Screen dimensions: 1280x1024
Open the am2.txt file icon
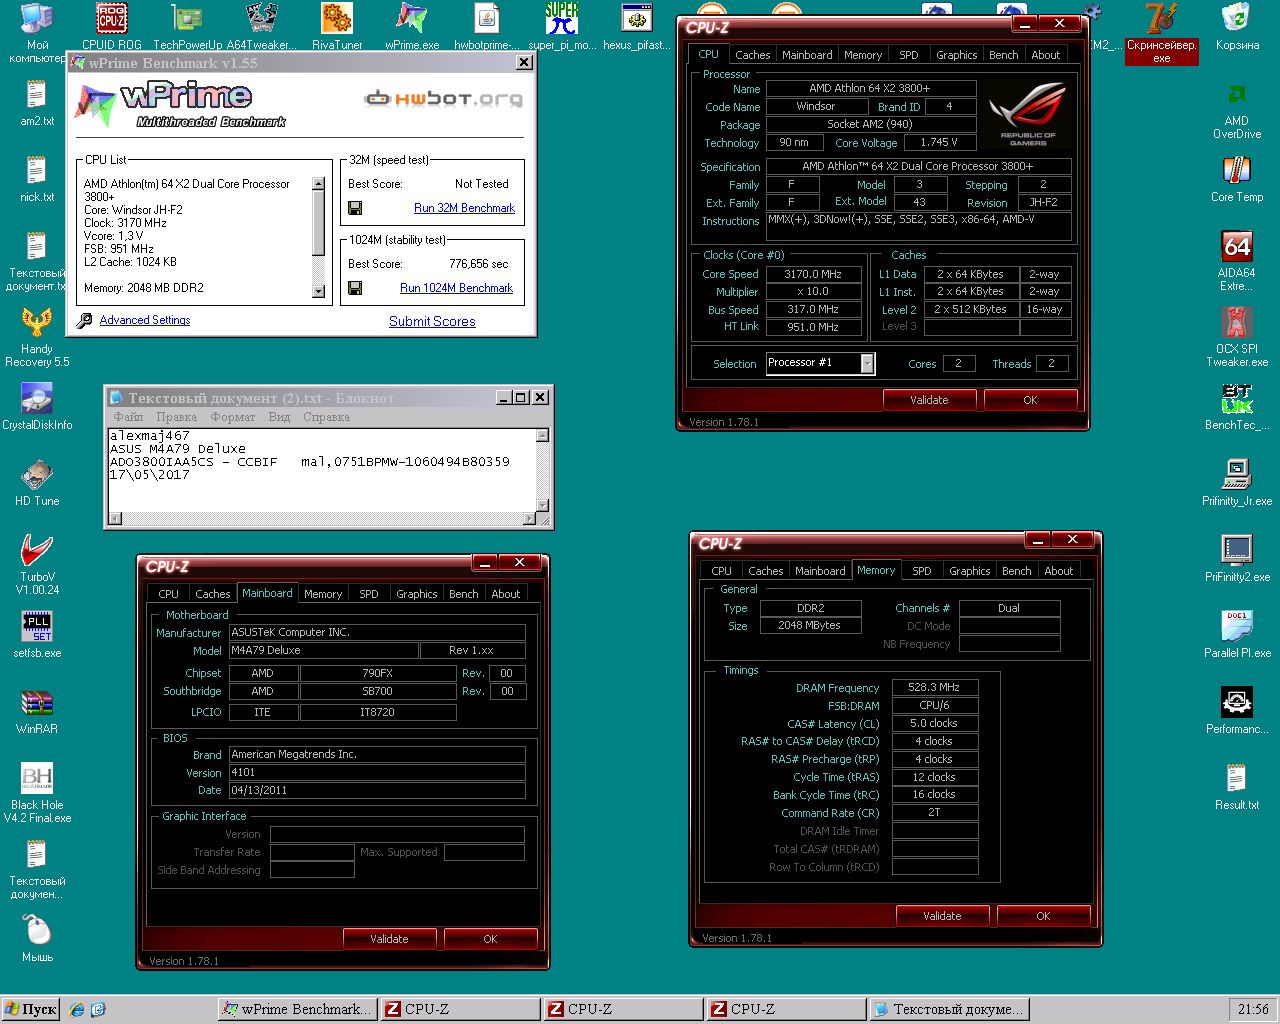[x=37, y=102]
